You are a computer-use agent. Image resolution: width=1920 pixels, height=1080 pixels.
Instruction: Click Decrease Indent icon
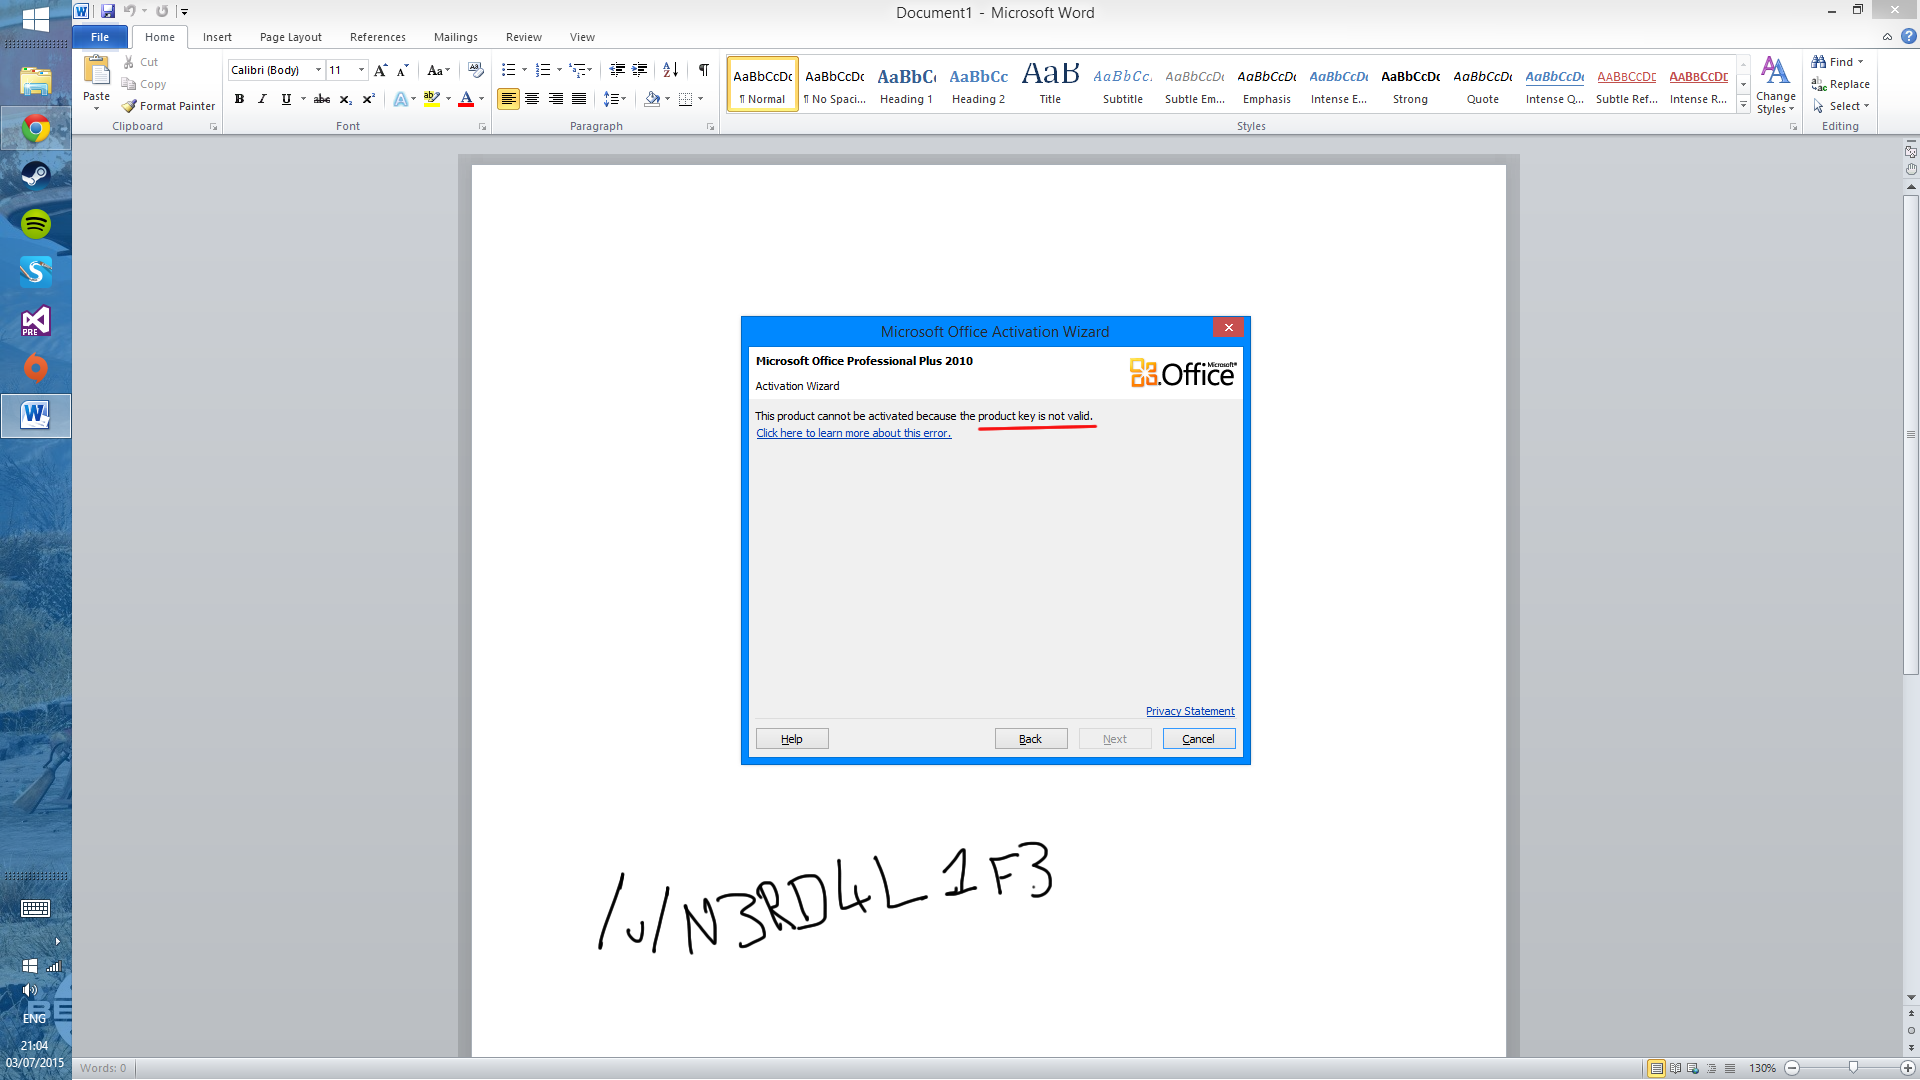pos(617,70)
